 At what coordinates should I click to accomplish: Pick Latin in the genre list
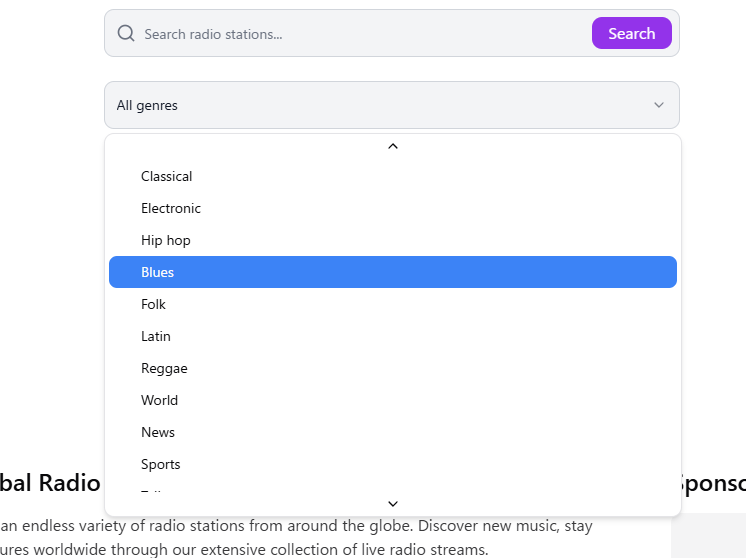393,336
